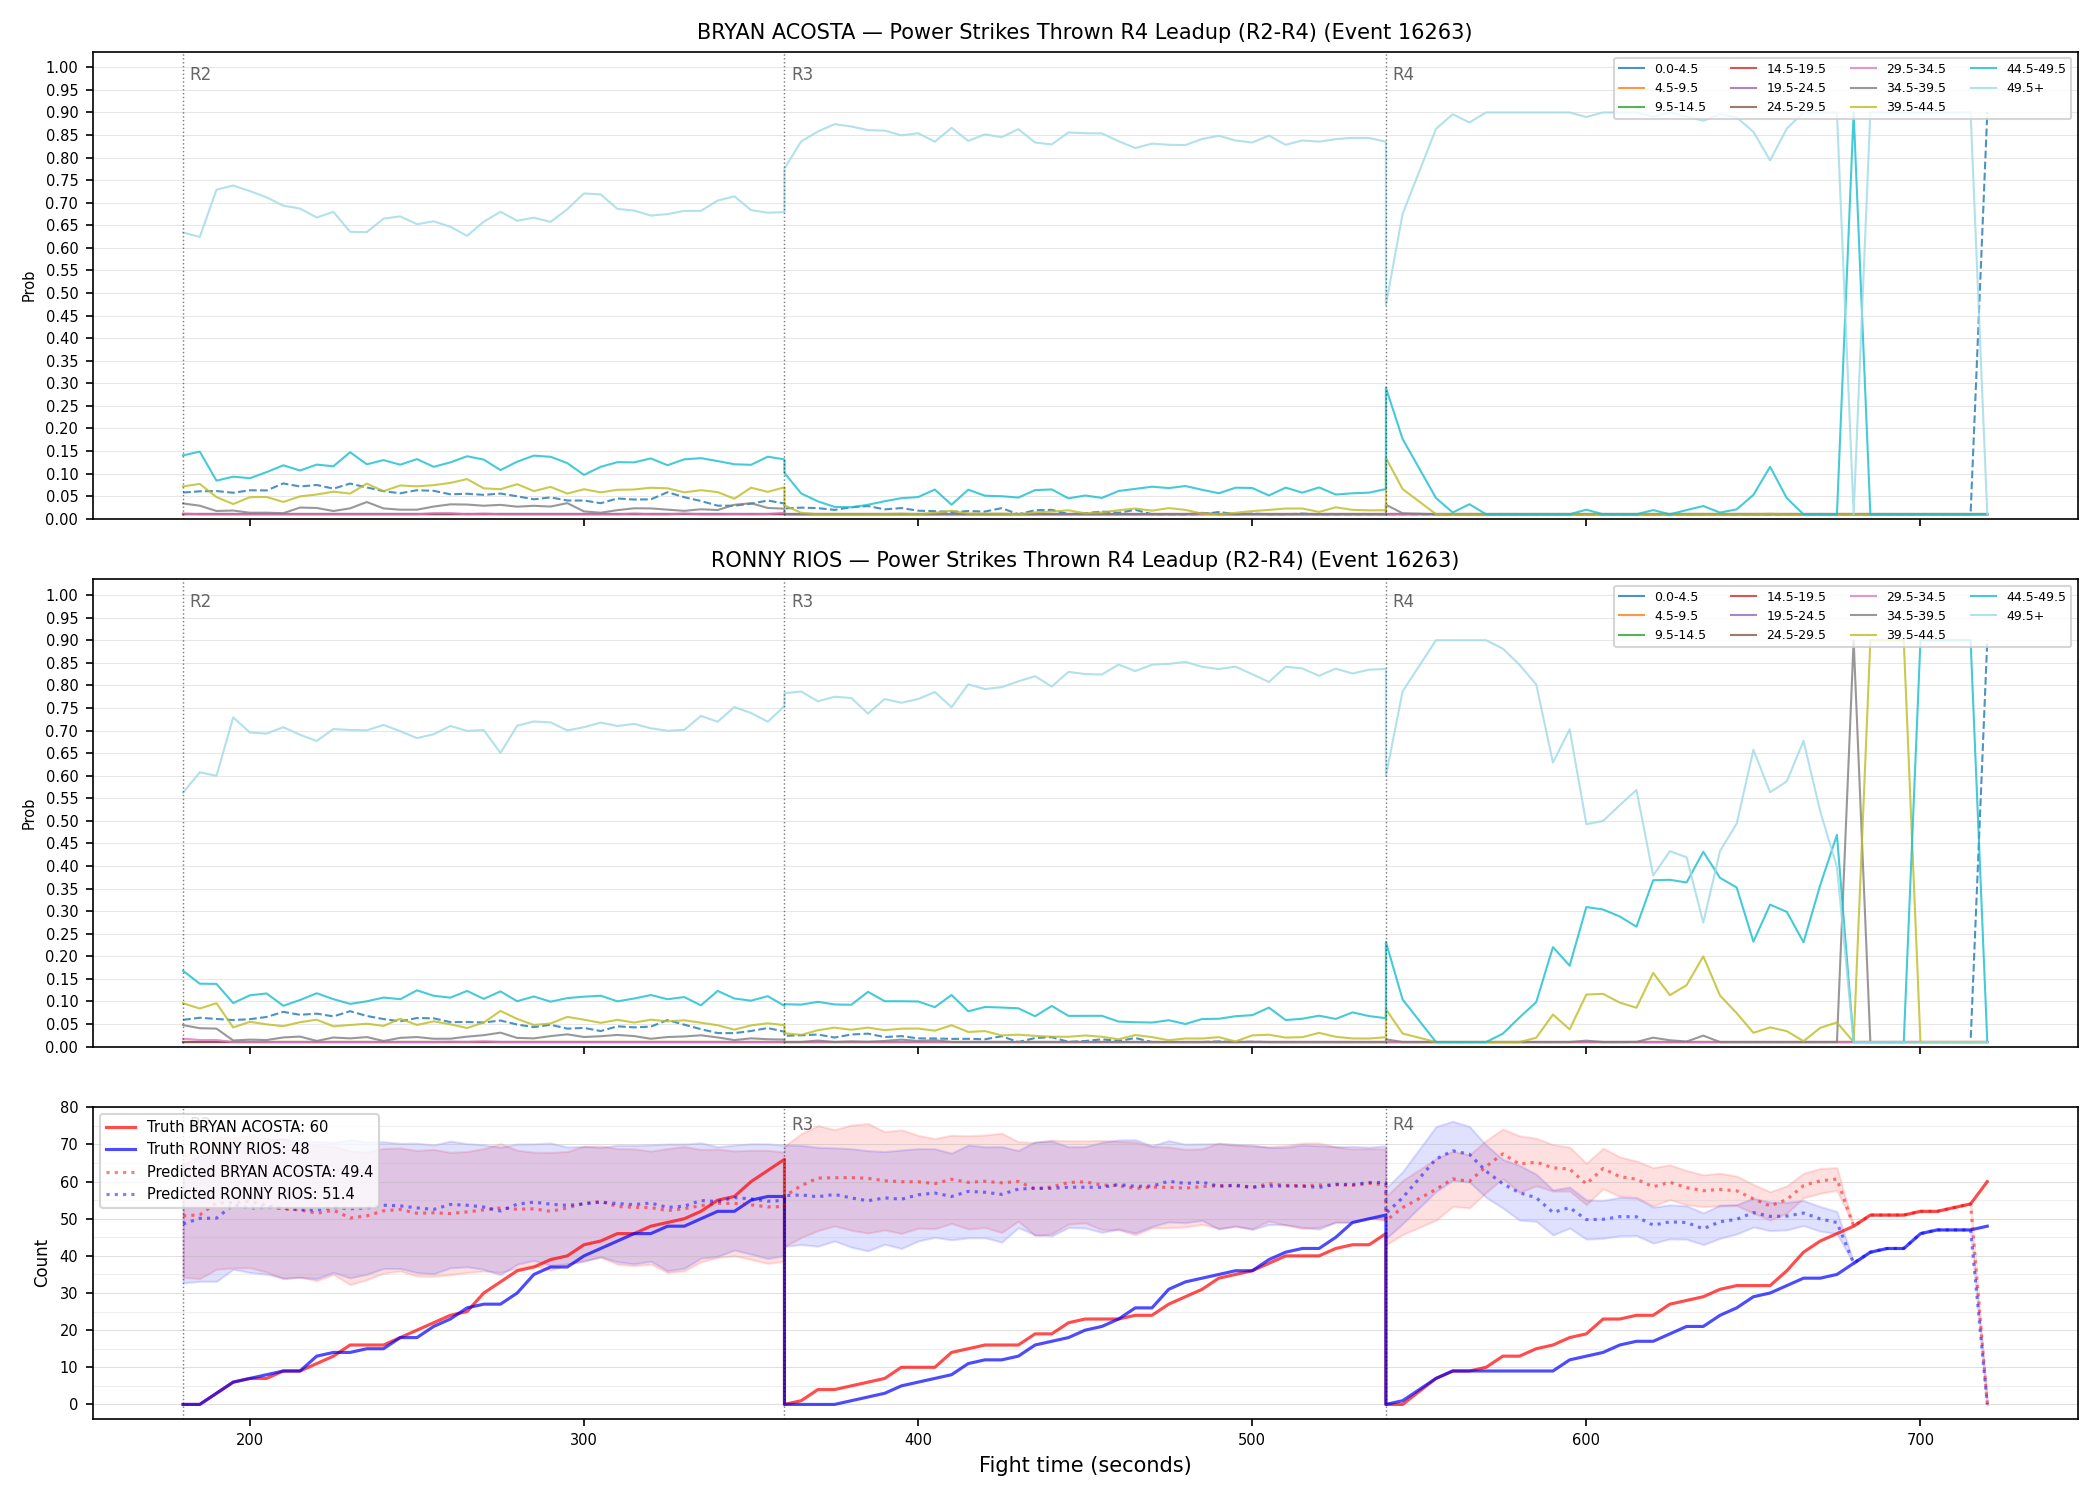This screenshot has width=2100, height=1500.
Task: Click the R2 round marker in Ronny Rios chart
Action: [200, 601]
